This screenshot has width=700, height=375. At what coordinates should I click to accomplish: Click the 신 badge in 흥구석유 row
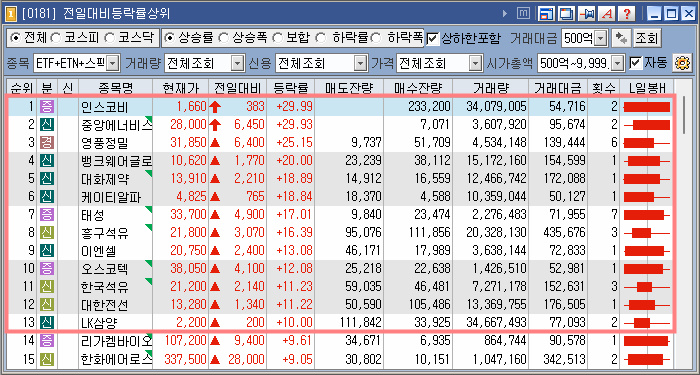click(46, 233)
